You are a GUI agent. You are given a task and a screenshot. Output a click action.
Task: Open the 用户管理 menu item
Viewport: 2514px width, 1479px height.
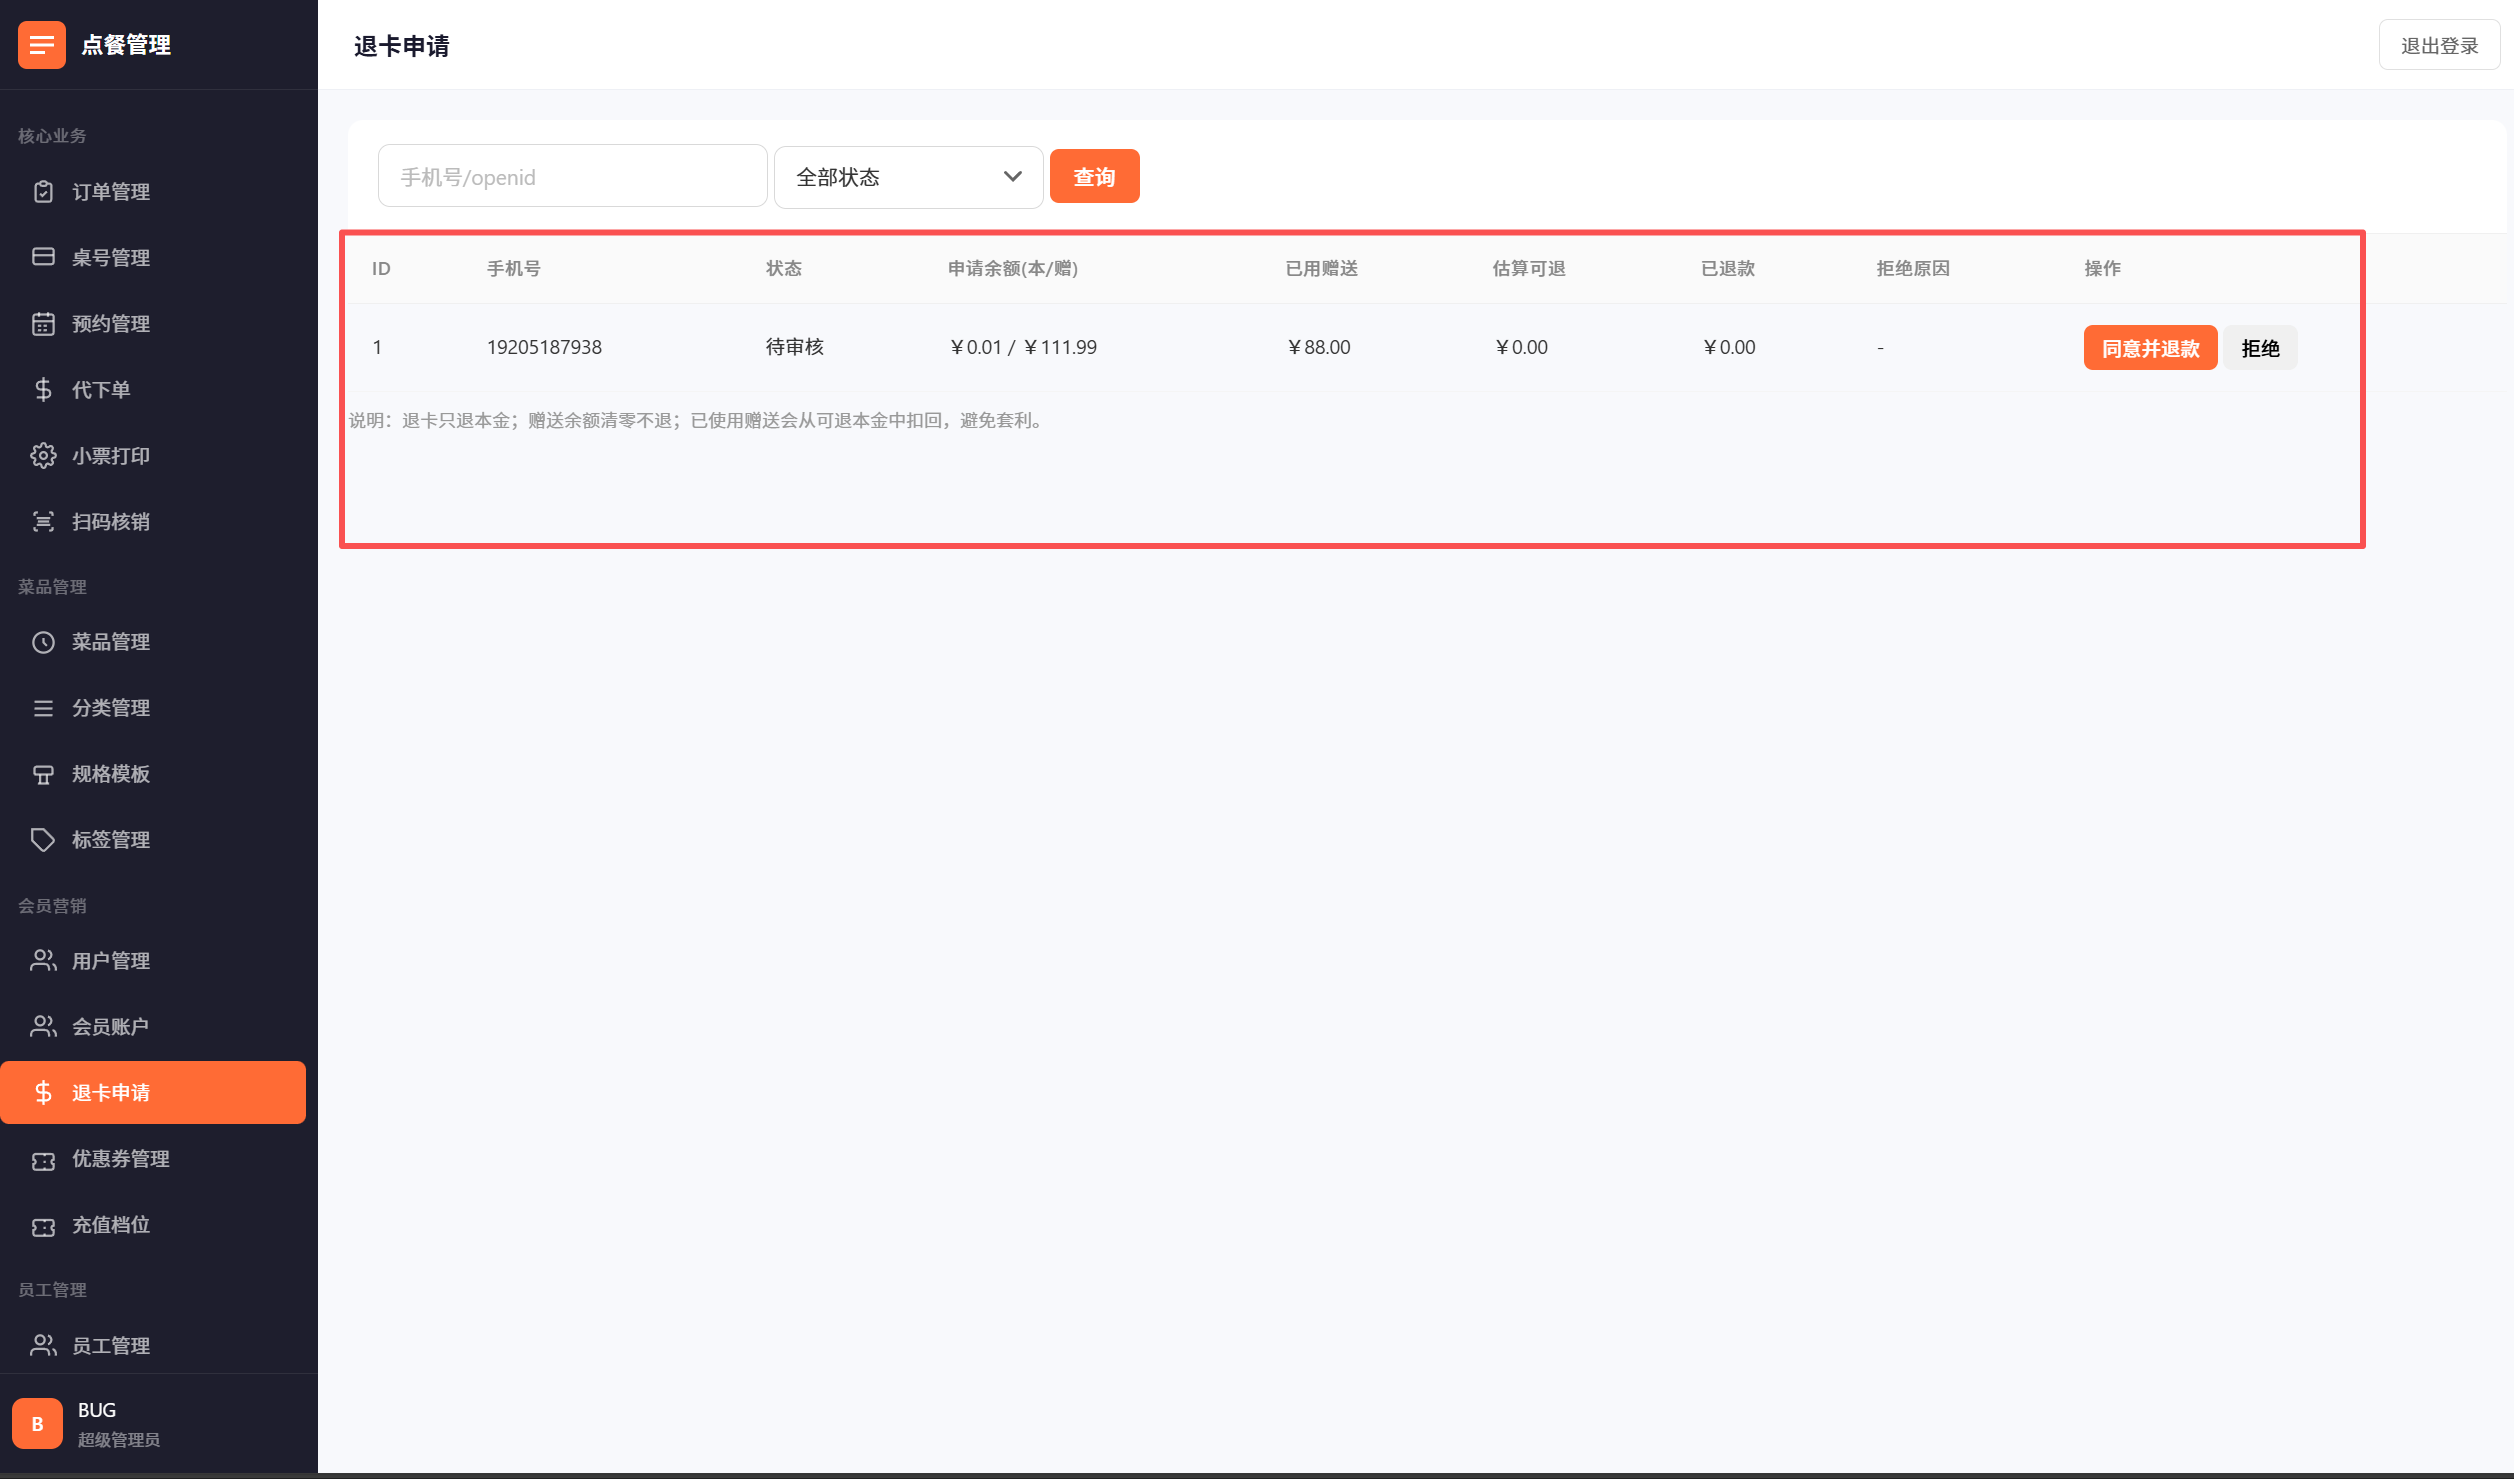tap(110, 960)
